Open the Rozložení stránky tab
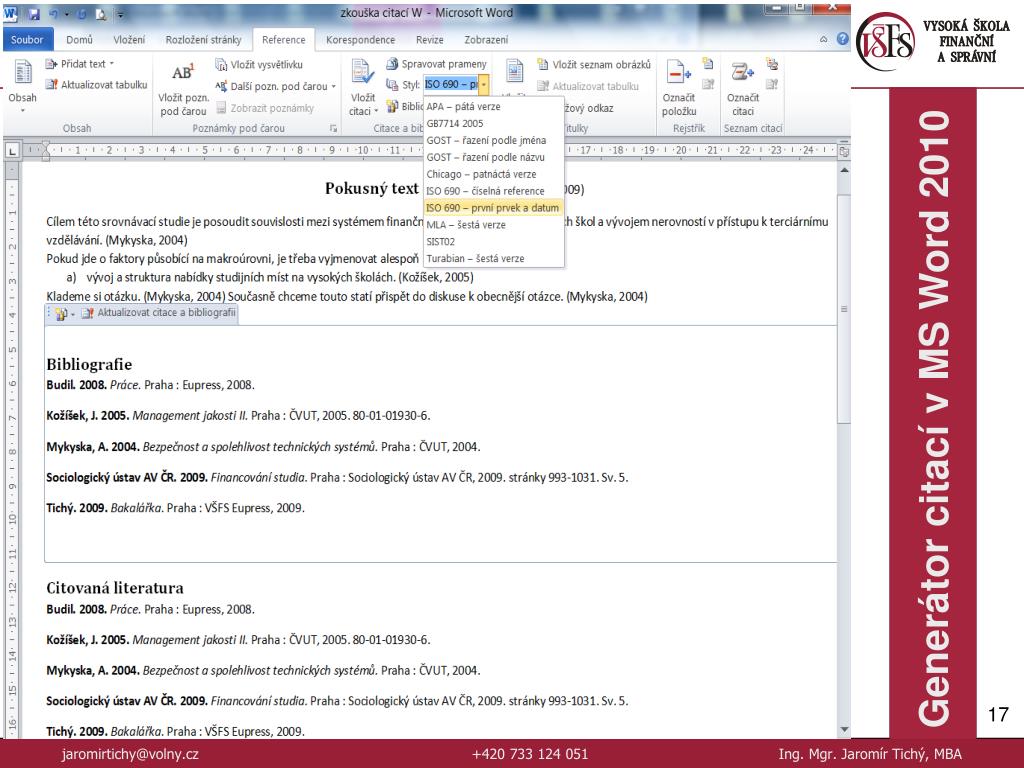This screenshot has height=768, width=1024. coord(203,39)
